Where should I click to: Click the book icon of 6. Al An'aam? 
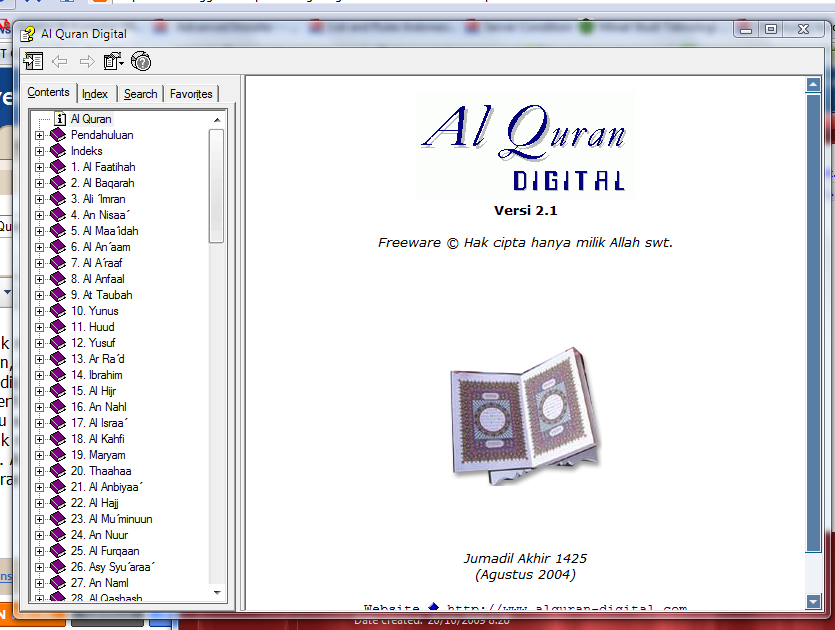tap(58, 247)
